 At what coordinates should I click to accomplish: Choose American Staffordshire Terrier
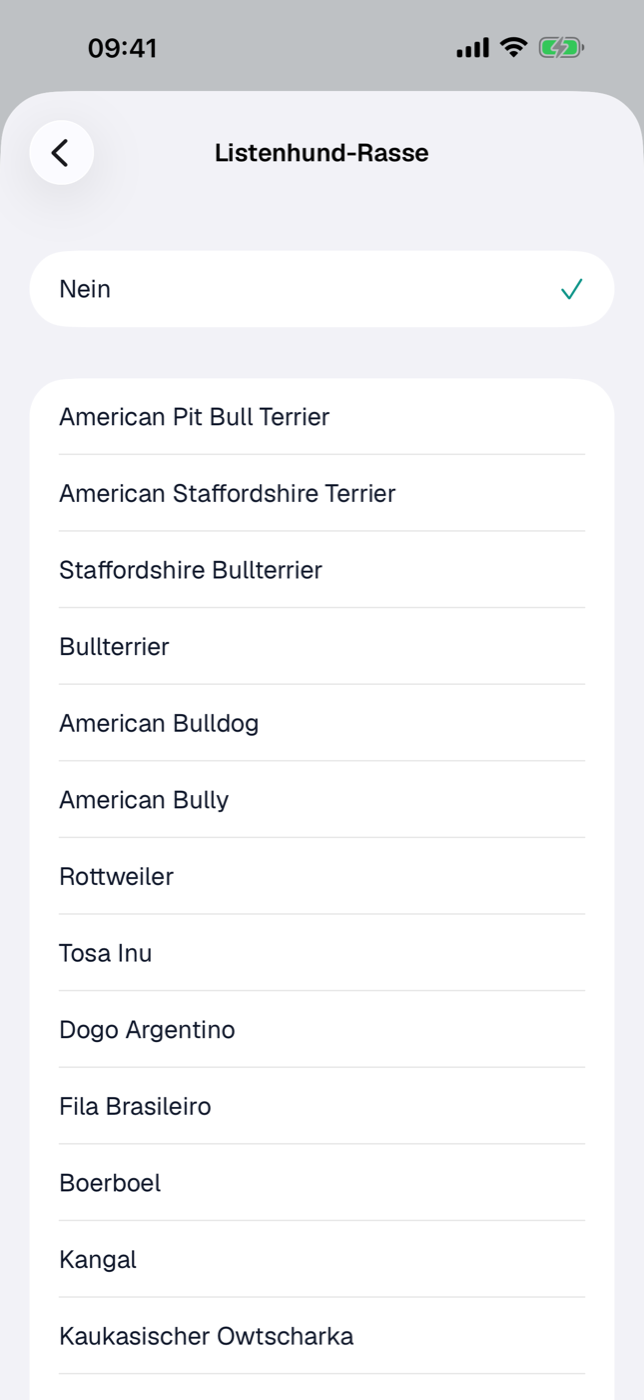[x=322, y=493]
